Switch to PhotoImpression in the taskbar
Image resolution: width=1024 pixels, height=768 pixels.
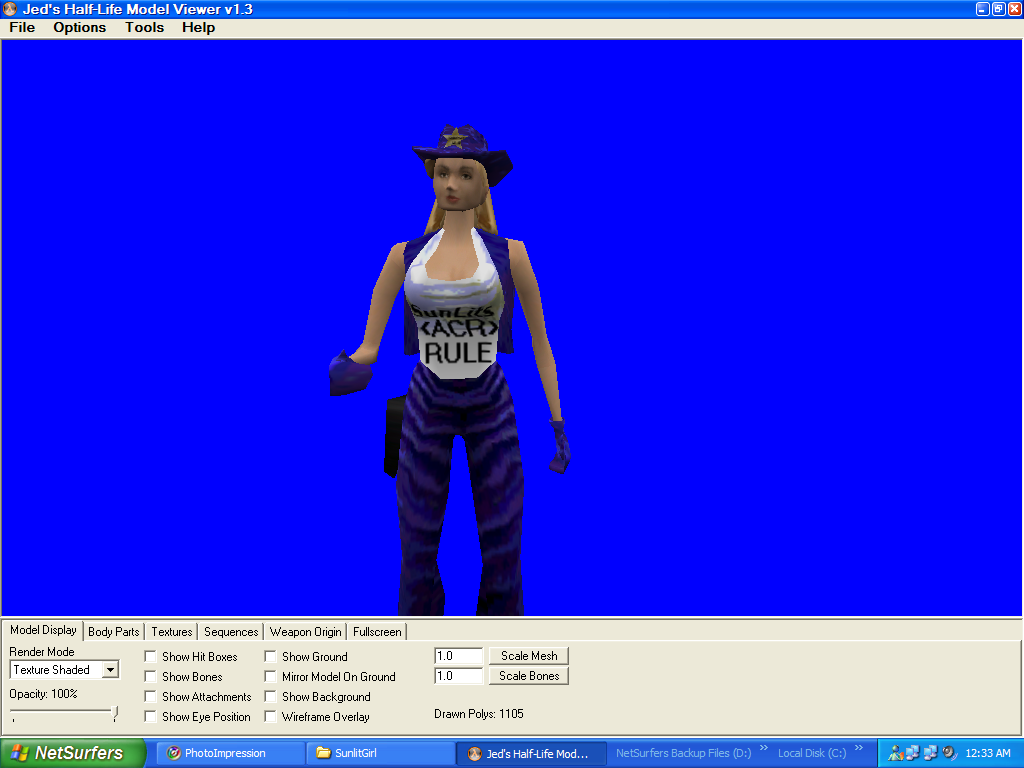(231, 753)
